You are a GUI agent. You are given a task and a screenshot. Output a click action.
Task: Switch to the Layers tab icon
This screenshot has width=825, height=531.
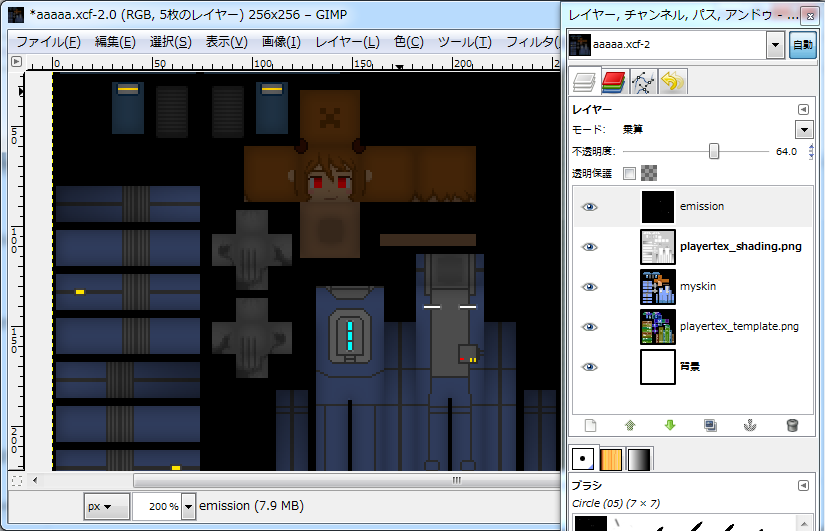[584, 82]
